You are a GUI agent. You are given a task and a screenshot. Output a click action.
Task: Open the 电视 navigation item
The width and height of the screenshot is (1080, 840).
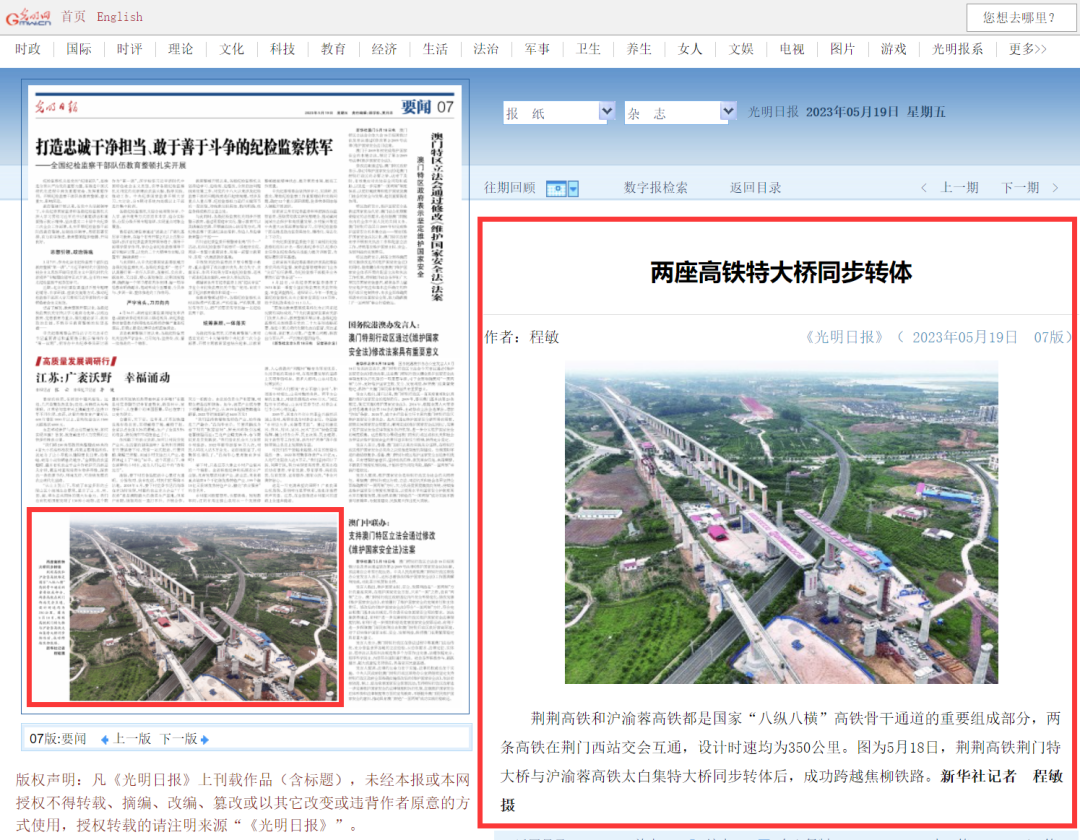click(x=792, y=49)
